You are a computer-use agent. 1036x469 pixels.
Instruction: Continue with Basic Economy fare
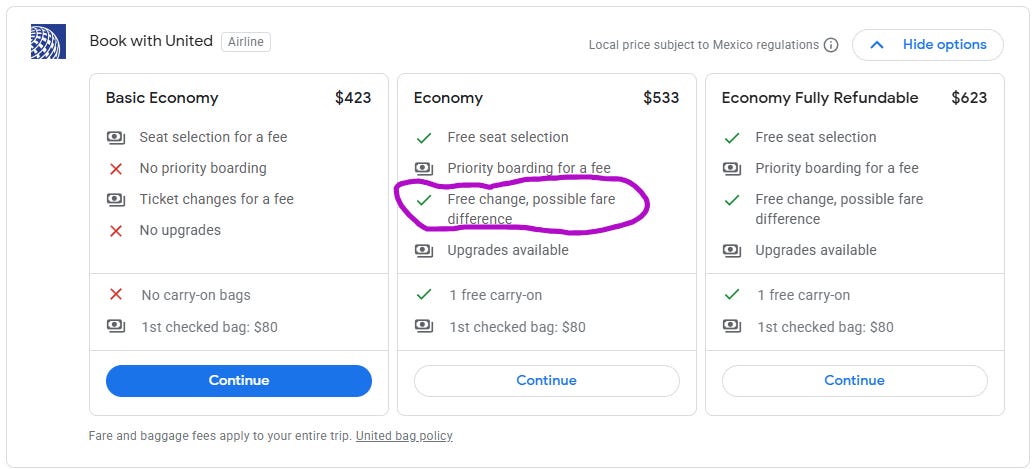pos(239,380)
